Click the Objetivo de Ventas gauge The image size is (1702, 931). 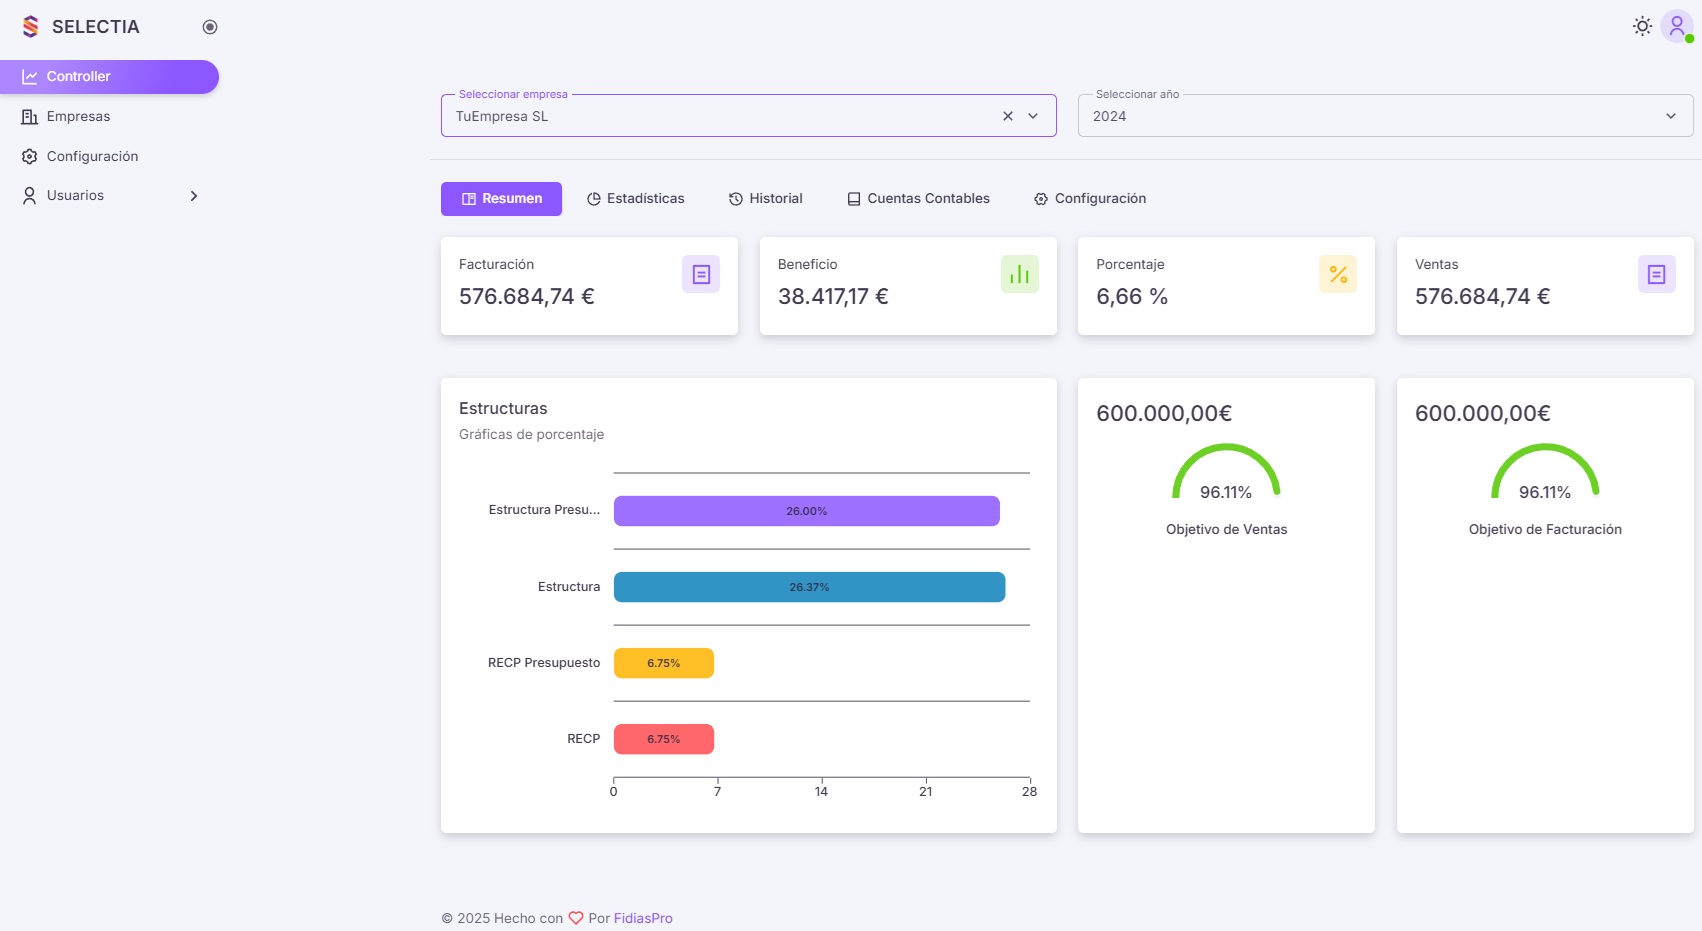[x=1226, y=473]
